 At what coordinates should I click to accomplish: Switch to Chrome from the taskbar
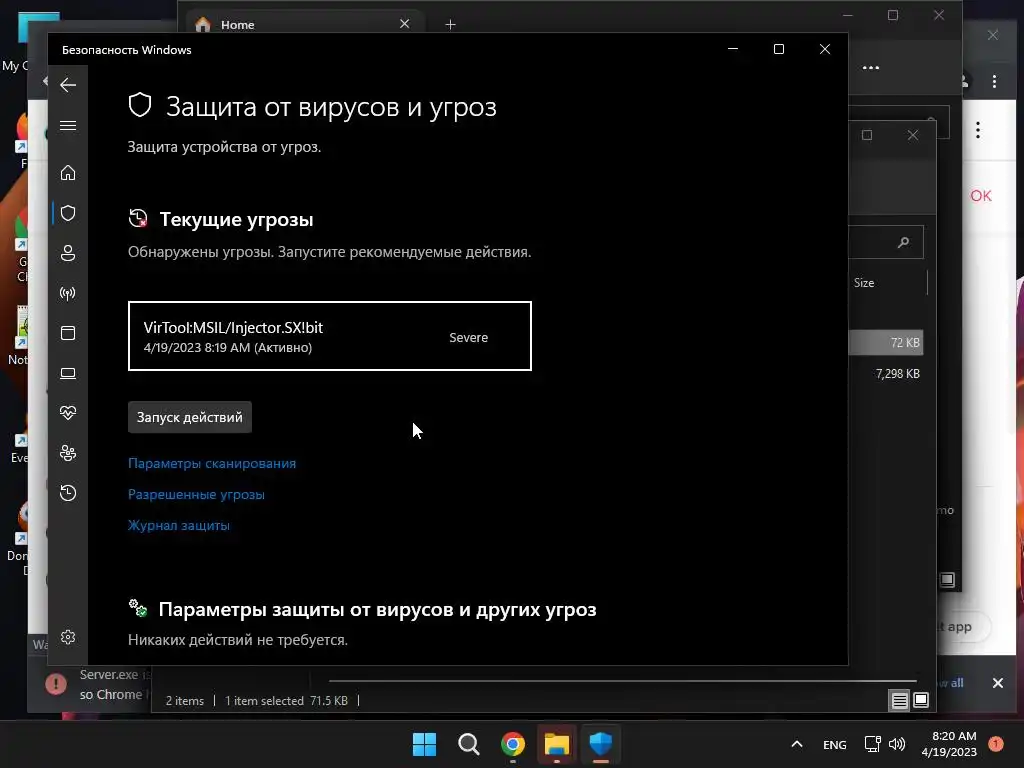pos(513,744)
